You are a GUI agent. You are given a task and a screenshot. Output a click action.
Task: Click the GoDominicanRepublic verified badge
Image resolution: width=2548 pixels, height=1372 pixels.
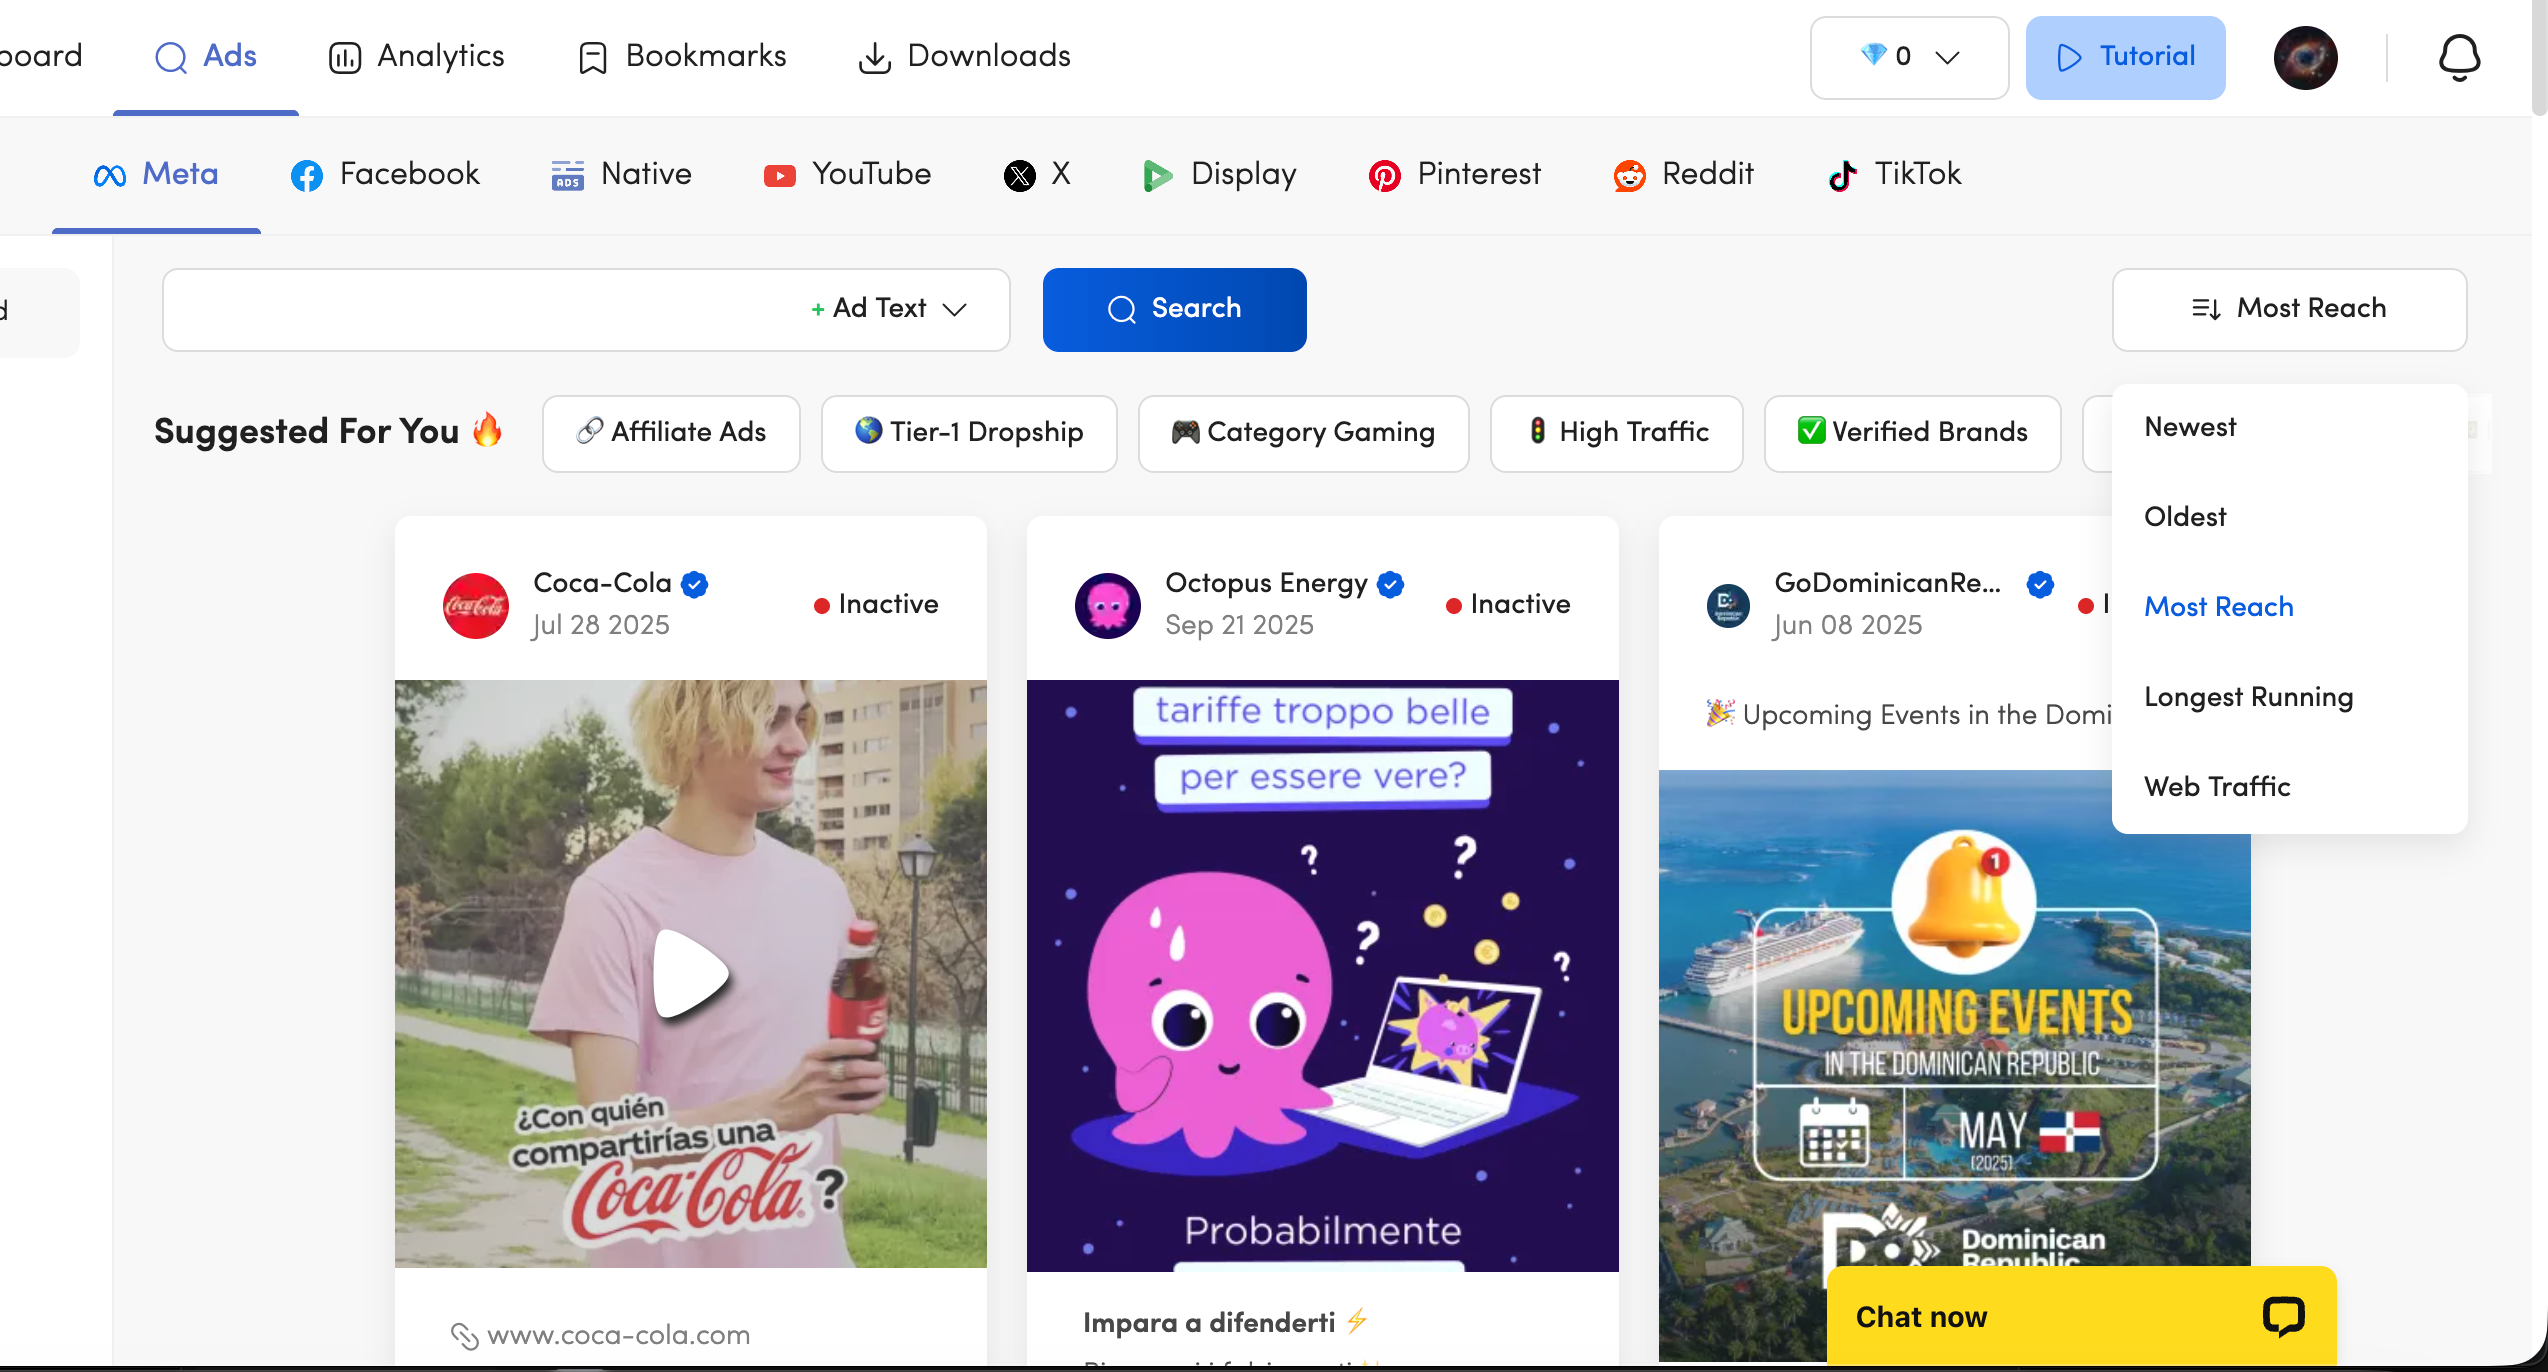(x=2041, y=584)
